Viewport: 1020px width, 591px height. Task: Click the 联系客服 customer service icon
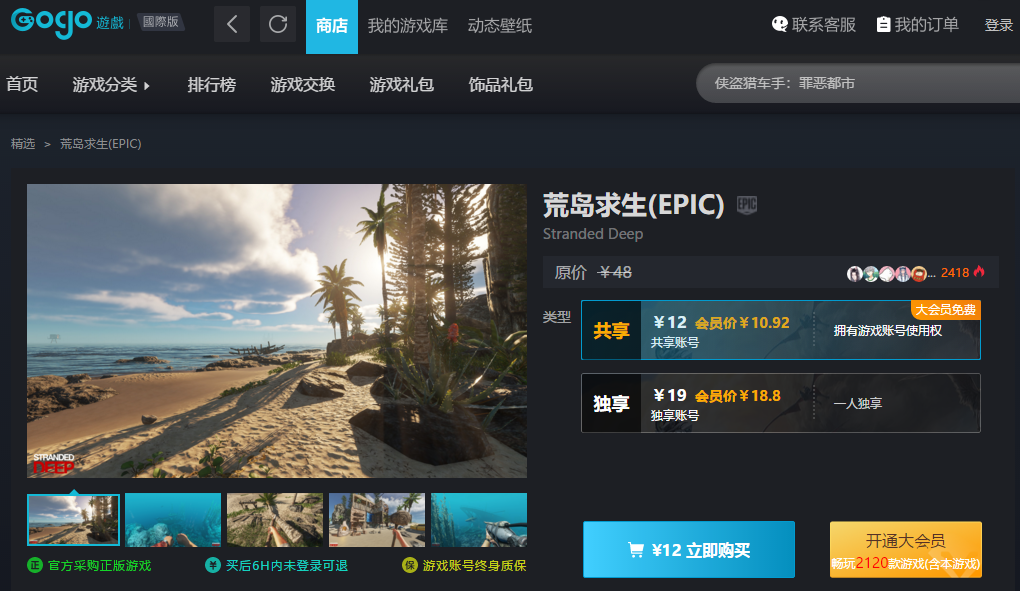point(779,24)
